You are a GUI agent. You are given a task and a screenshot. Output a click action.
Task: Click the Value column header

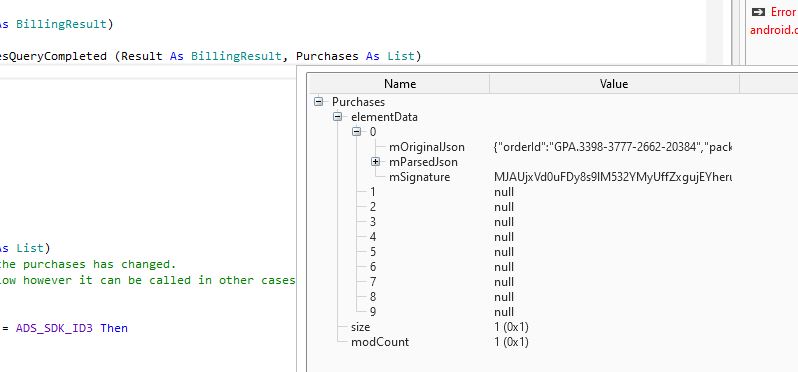pyautogui.click(x=614, y=83)
